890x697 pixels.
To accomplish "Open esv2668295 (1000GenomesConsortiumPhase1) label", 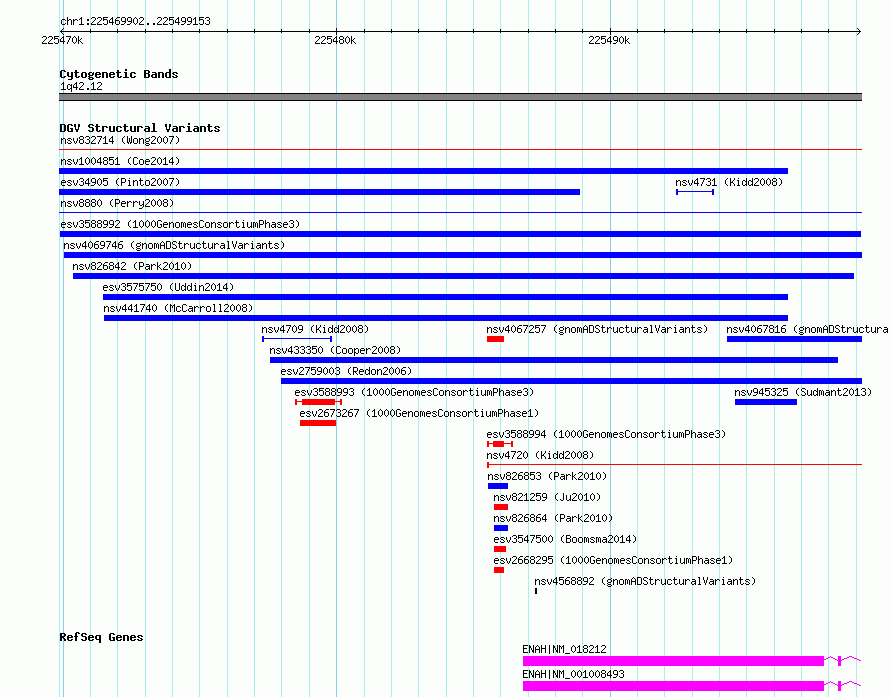I will click(x=613, y=560).
